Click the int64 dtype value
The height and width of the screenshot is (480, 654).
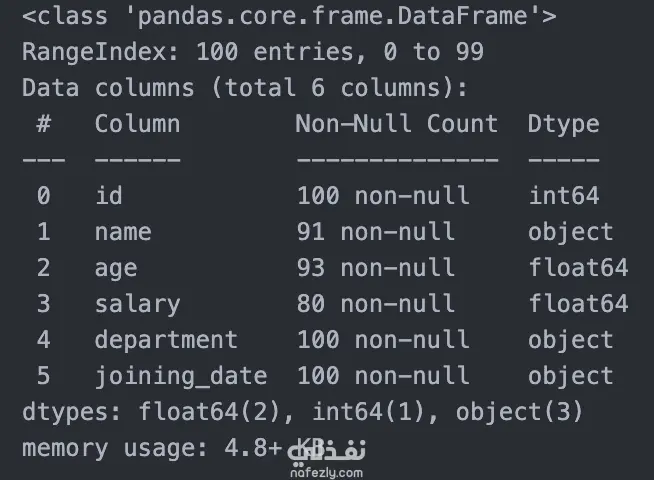coord(564,196)
